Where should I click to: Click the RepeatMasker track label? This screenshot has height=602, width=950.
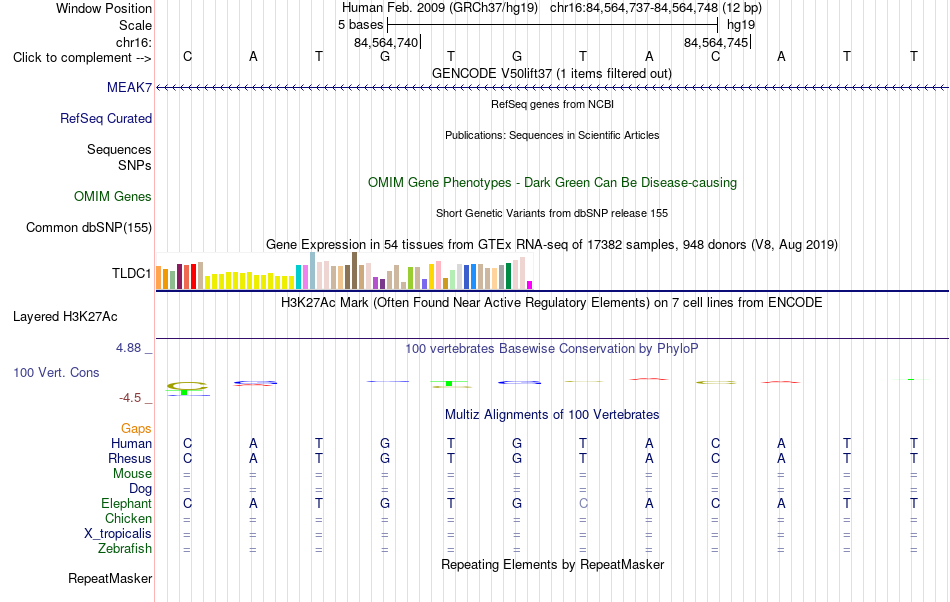(x=110, y=579)
